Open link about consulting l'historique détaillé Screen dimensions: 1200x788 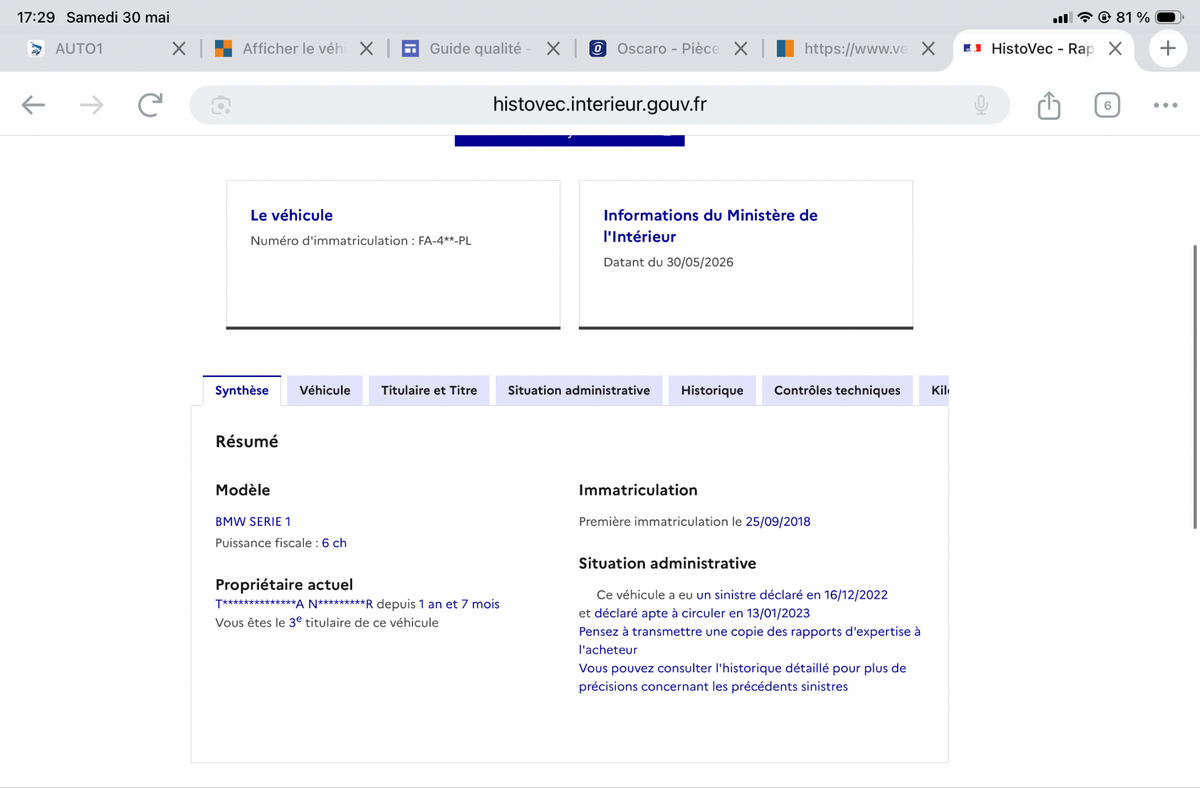tap(742, 677)
